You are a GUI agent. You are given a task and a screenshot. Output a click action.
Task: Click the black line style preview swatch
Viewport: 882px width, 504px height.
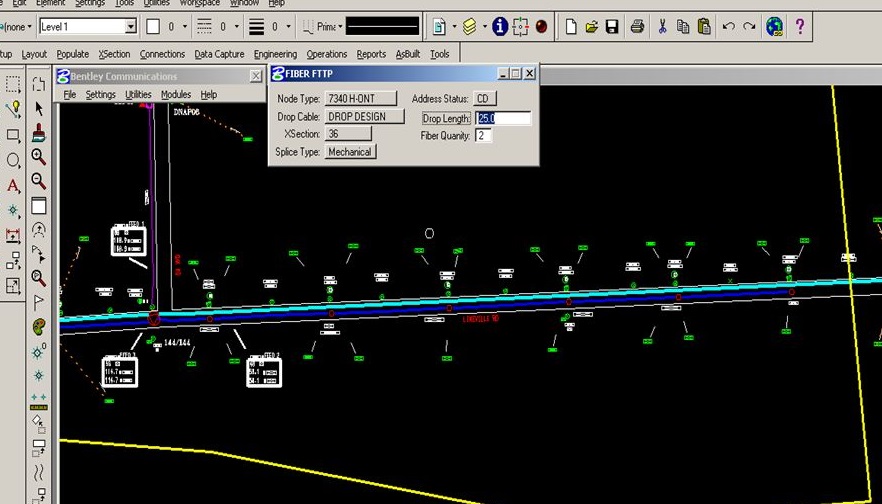pos(382,26)
